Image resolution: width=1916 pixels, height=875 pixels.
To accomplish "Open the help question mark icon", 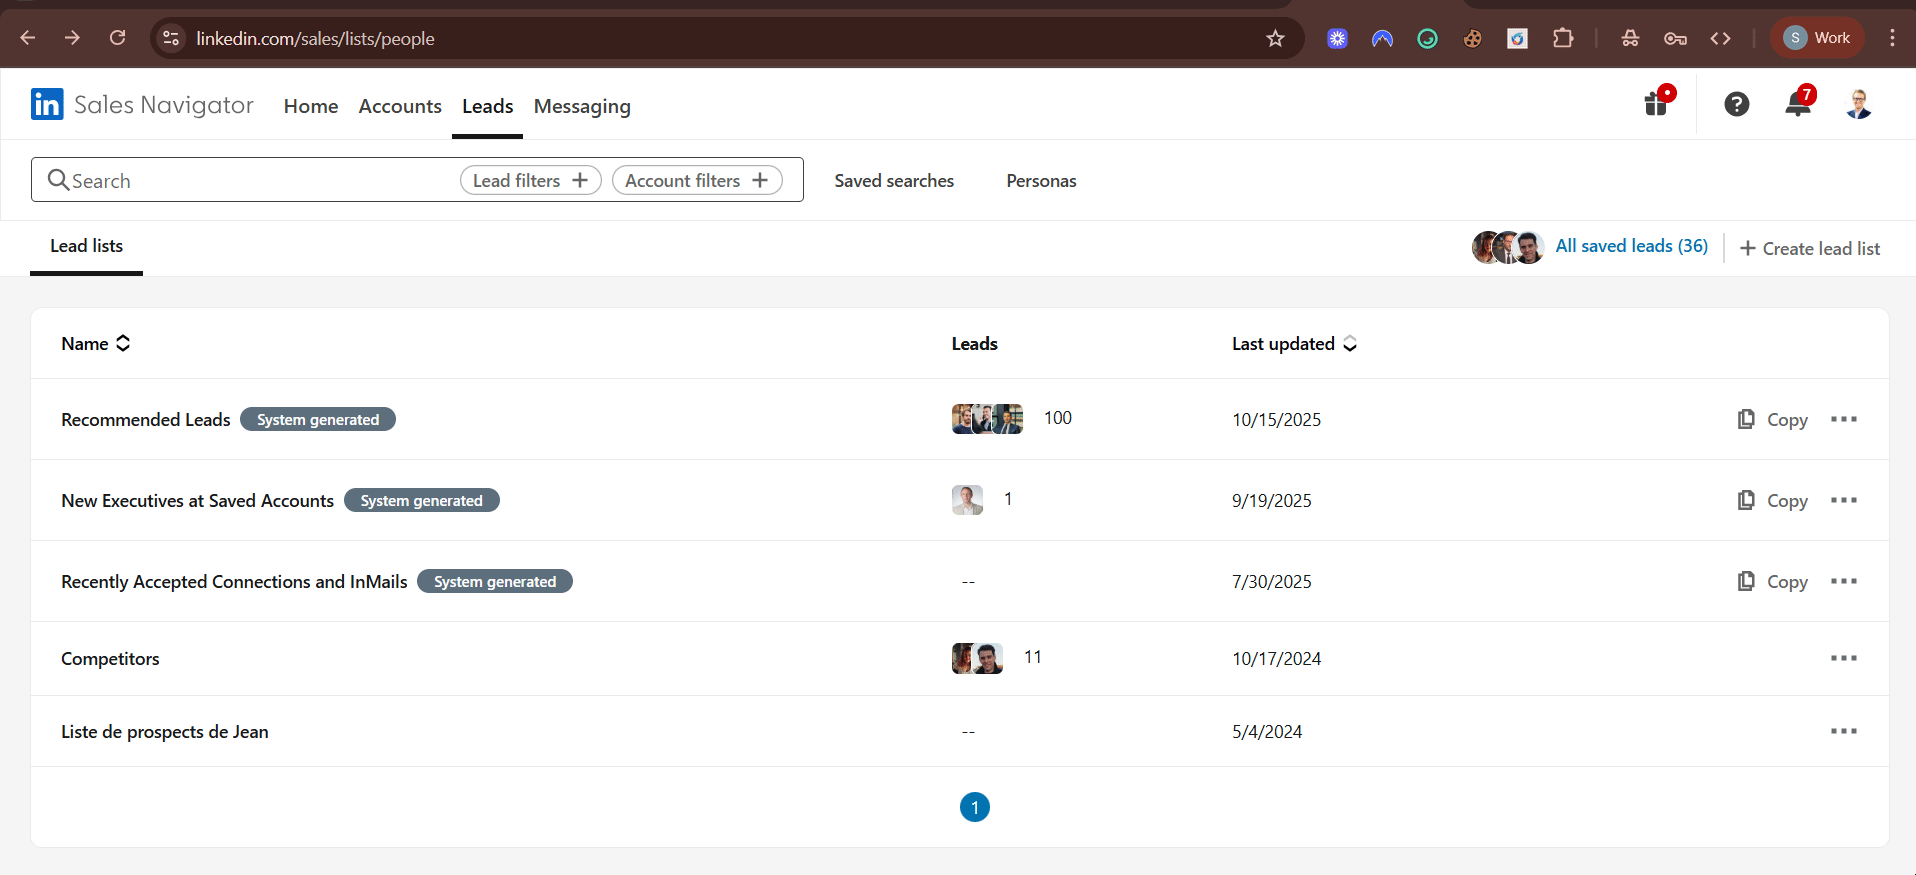I will (1737, 104).
